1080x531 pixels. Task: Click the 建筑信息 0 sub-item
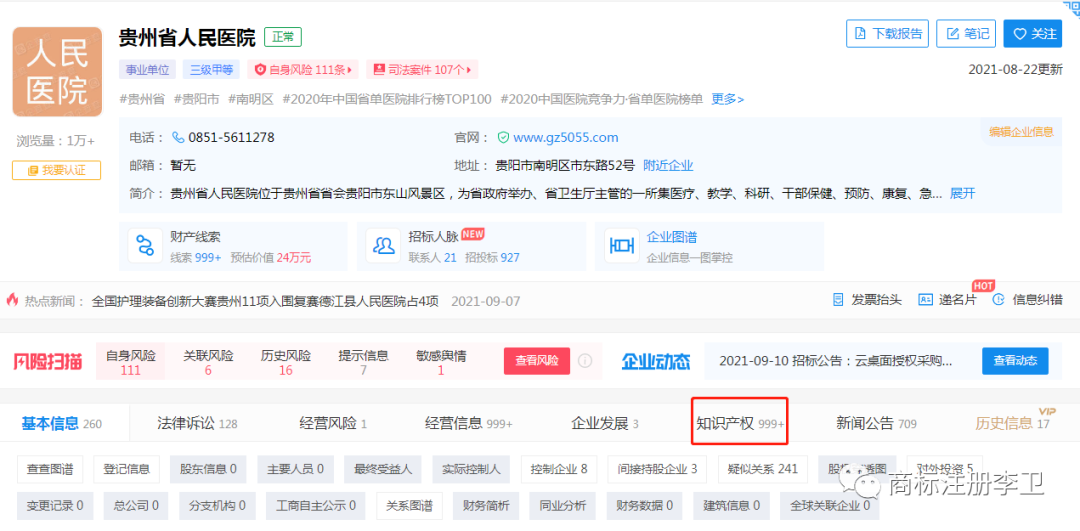pyautogui.click(x=731, y=506)
